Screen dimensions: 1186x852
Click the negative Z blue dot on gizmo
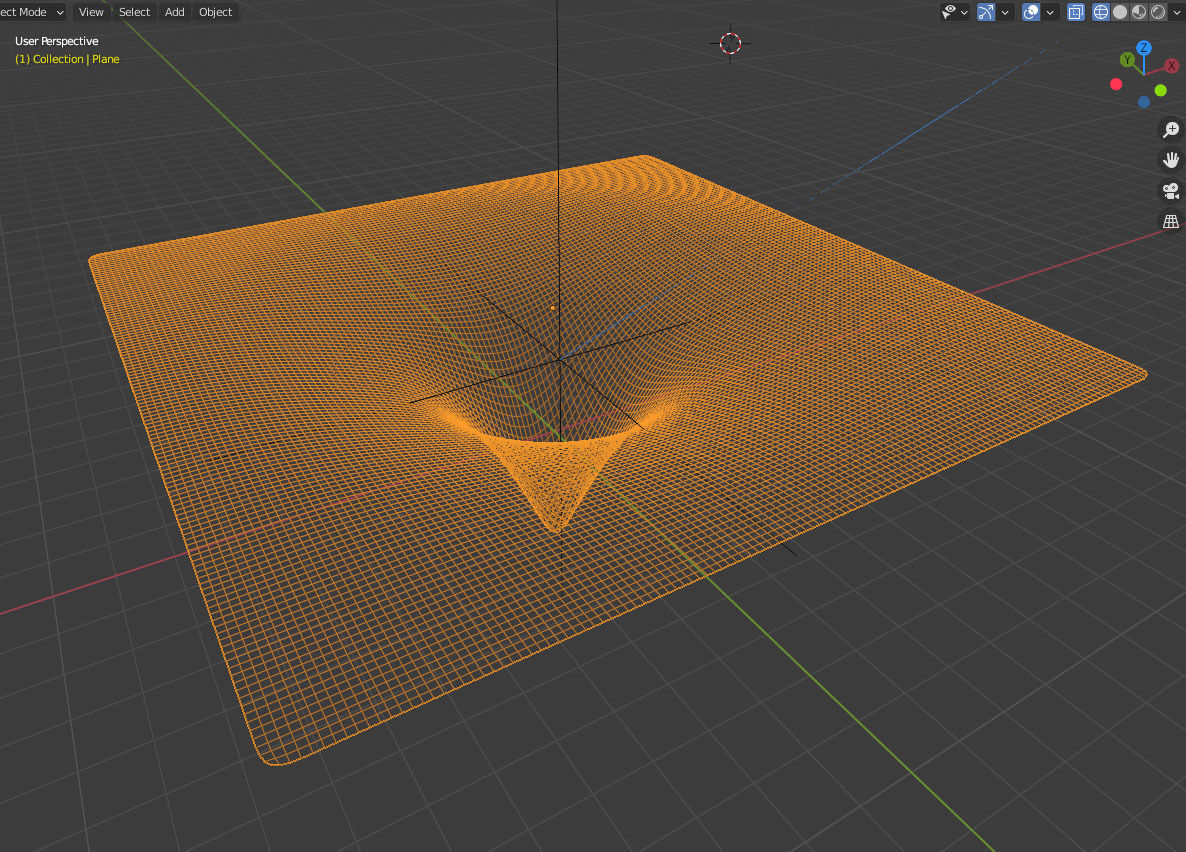[1144, 102]
